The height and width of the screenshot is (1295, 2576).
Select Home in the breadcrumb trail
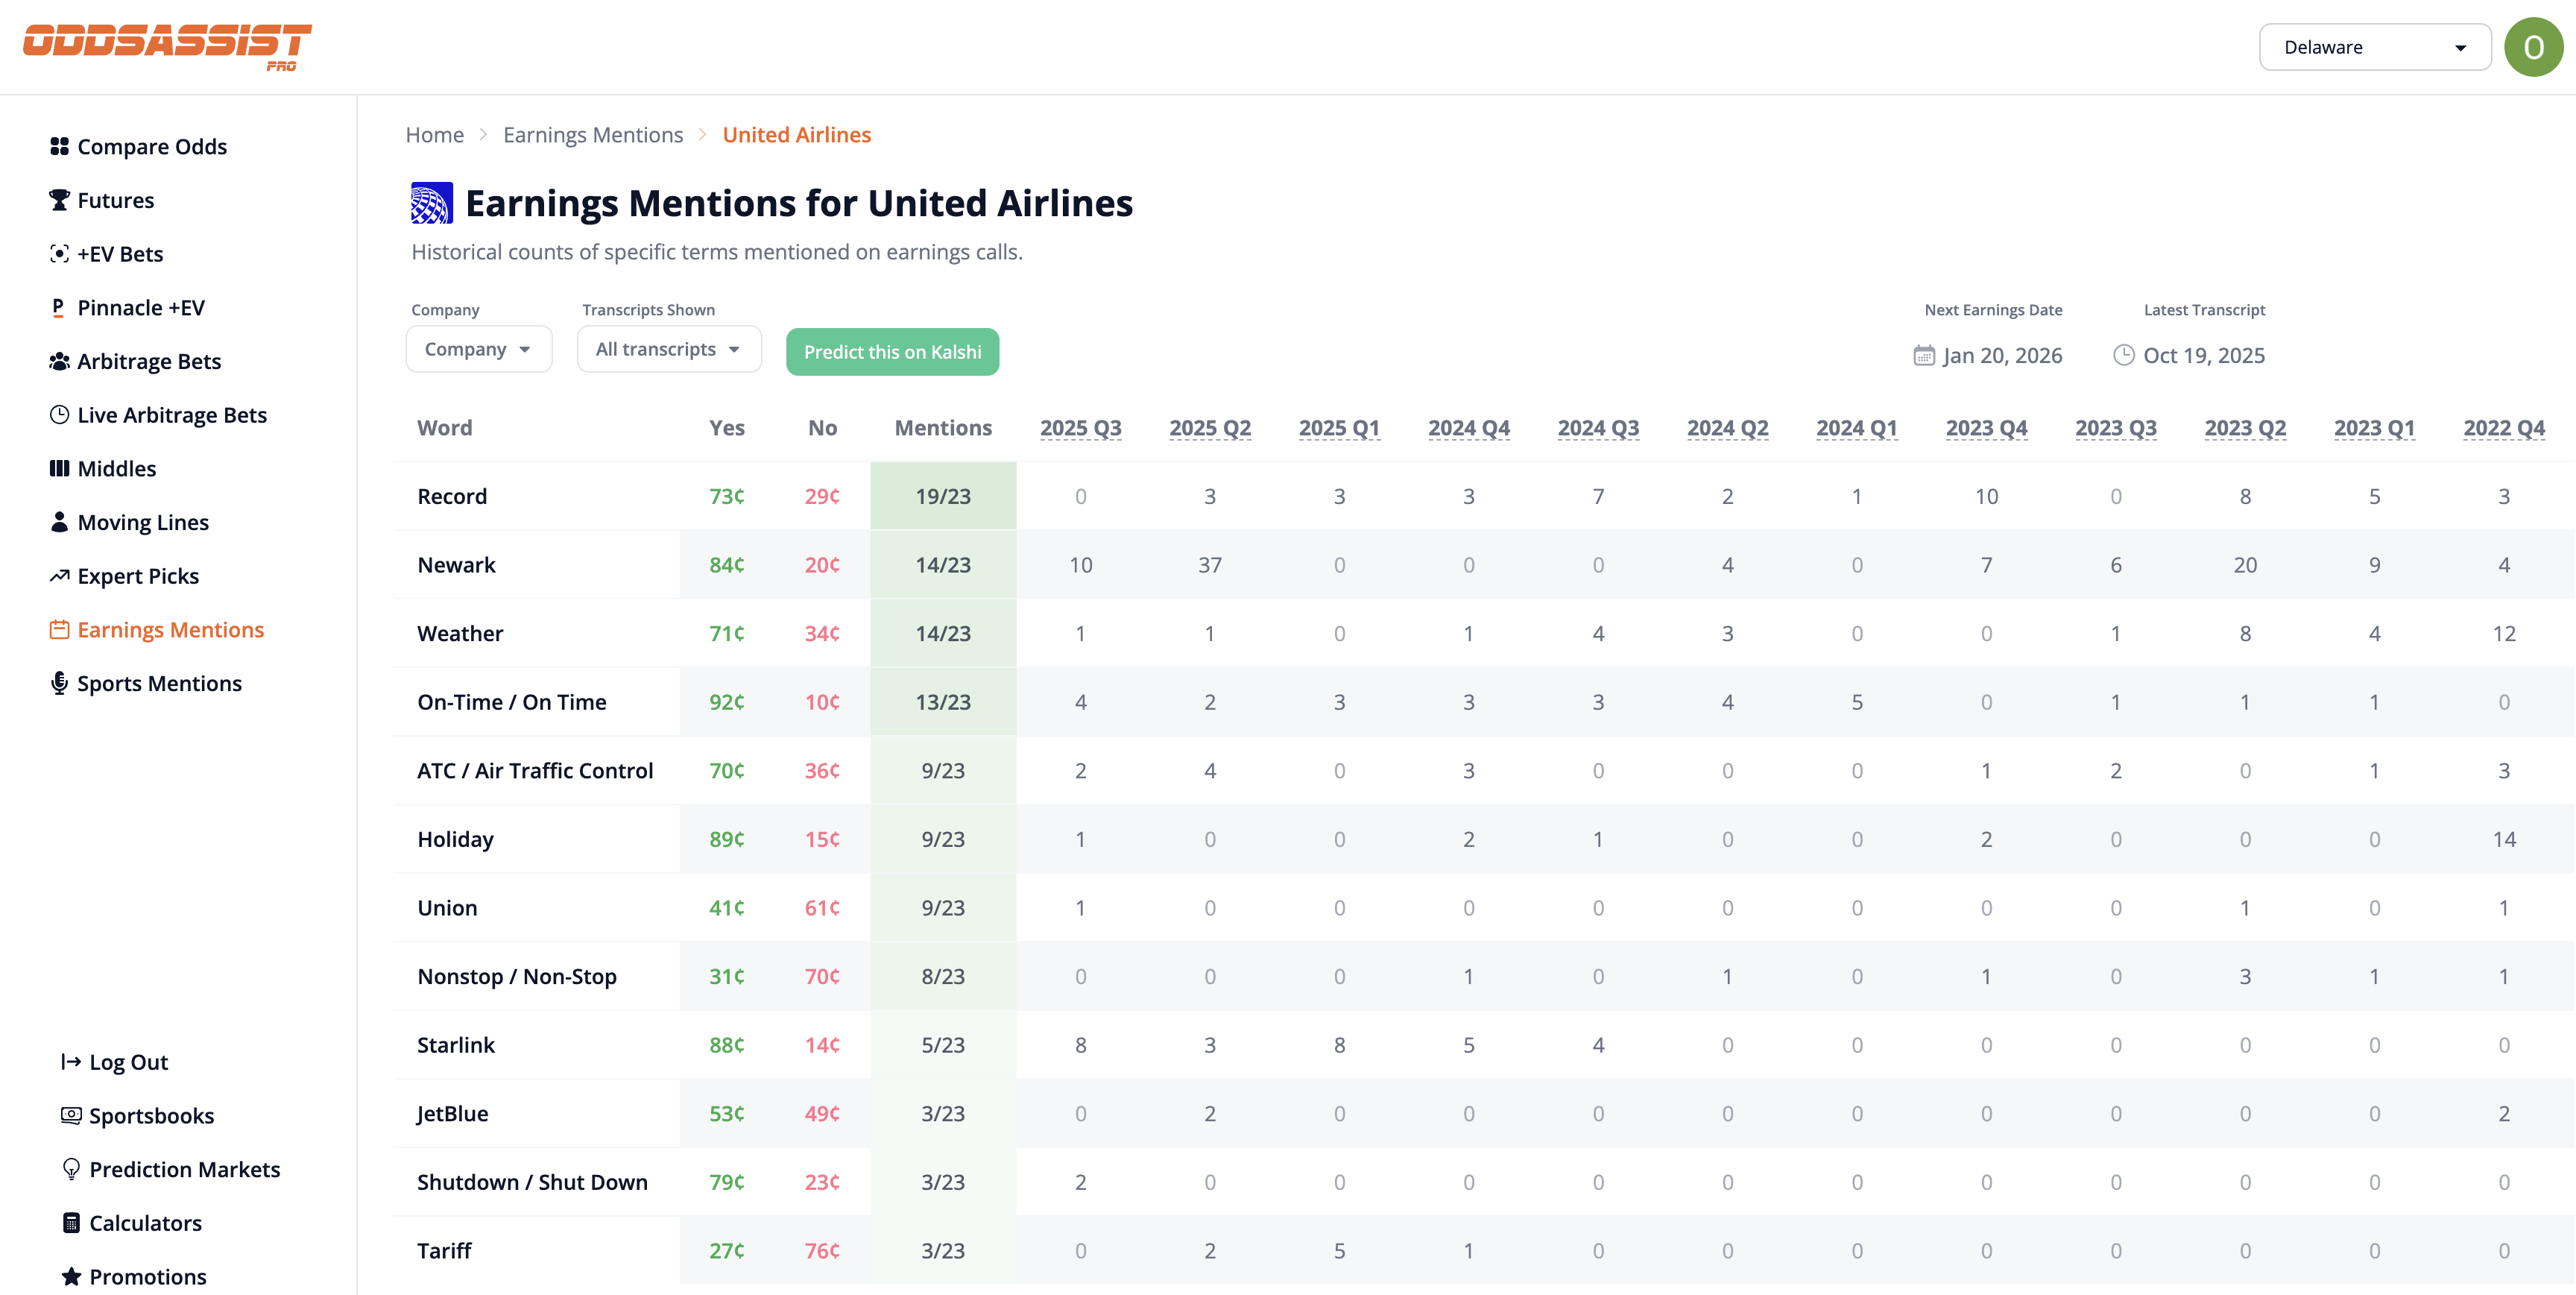click(434, 134)
